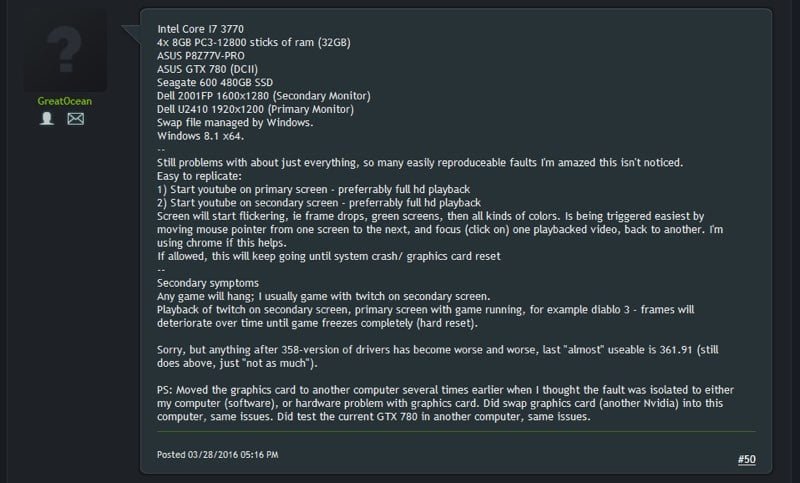Click the Easy to replicate heading text
Image resolution: width=800 pixels, height=483 pixels.
(197, 177)
